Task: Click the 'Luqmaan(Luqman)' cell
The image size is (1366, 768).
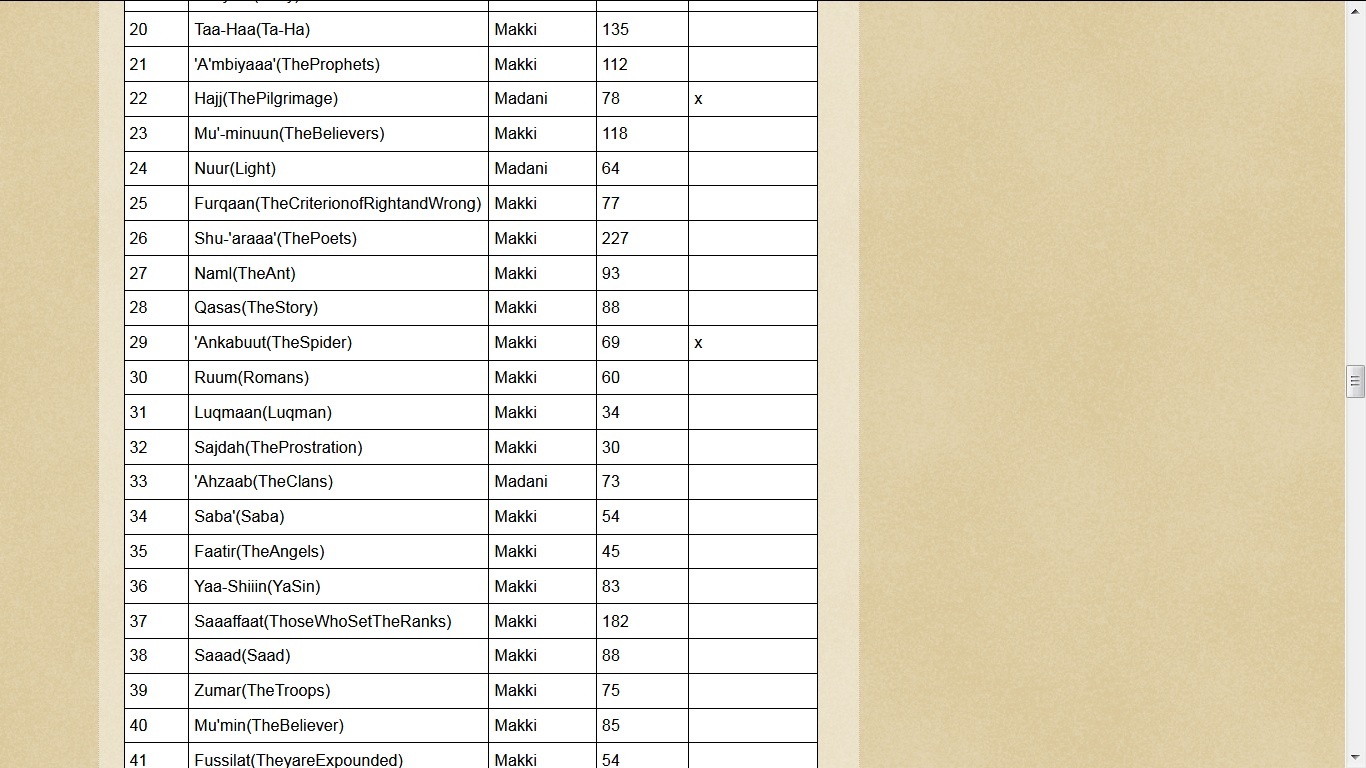Action: [338, 412]
